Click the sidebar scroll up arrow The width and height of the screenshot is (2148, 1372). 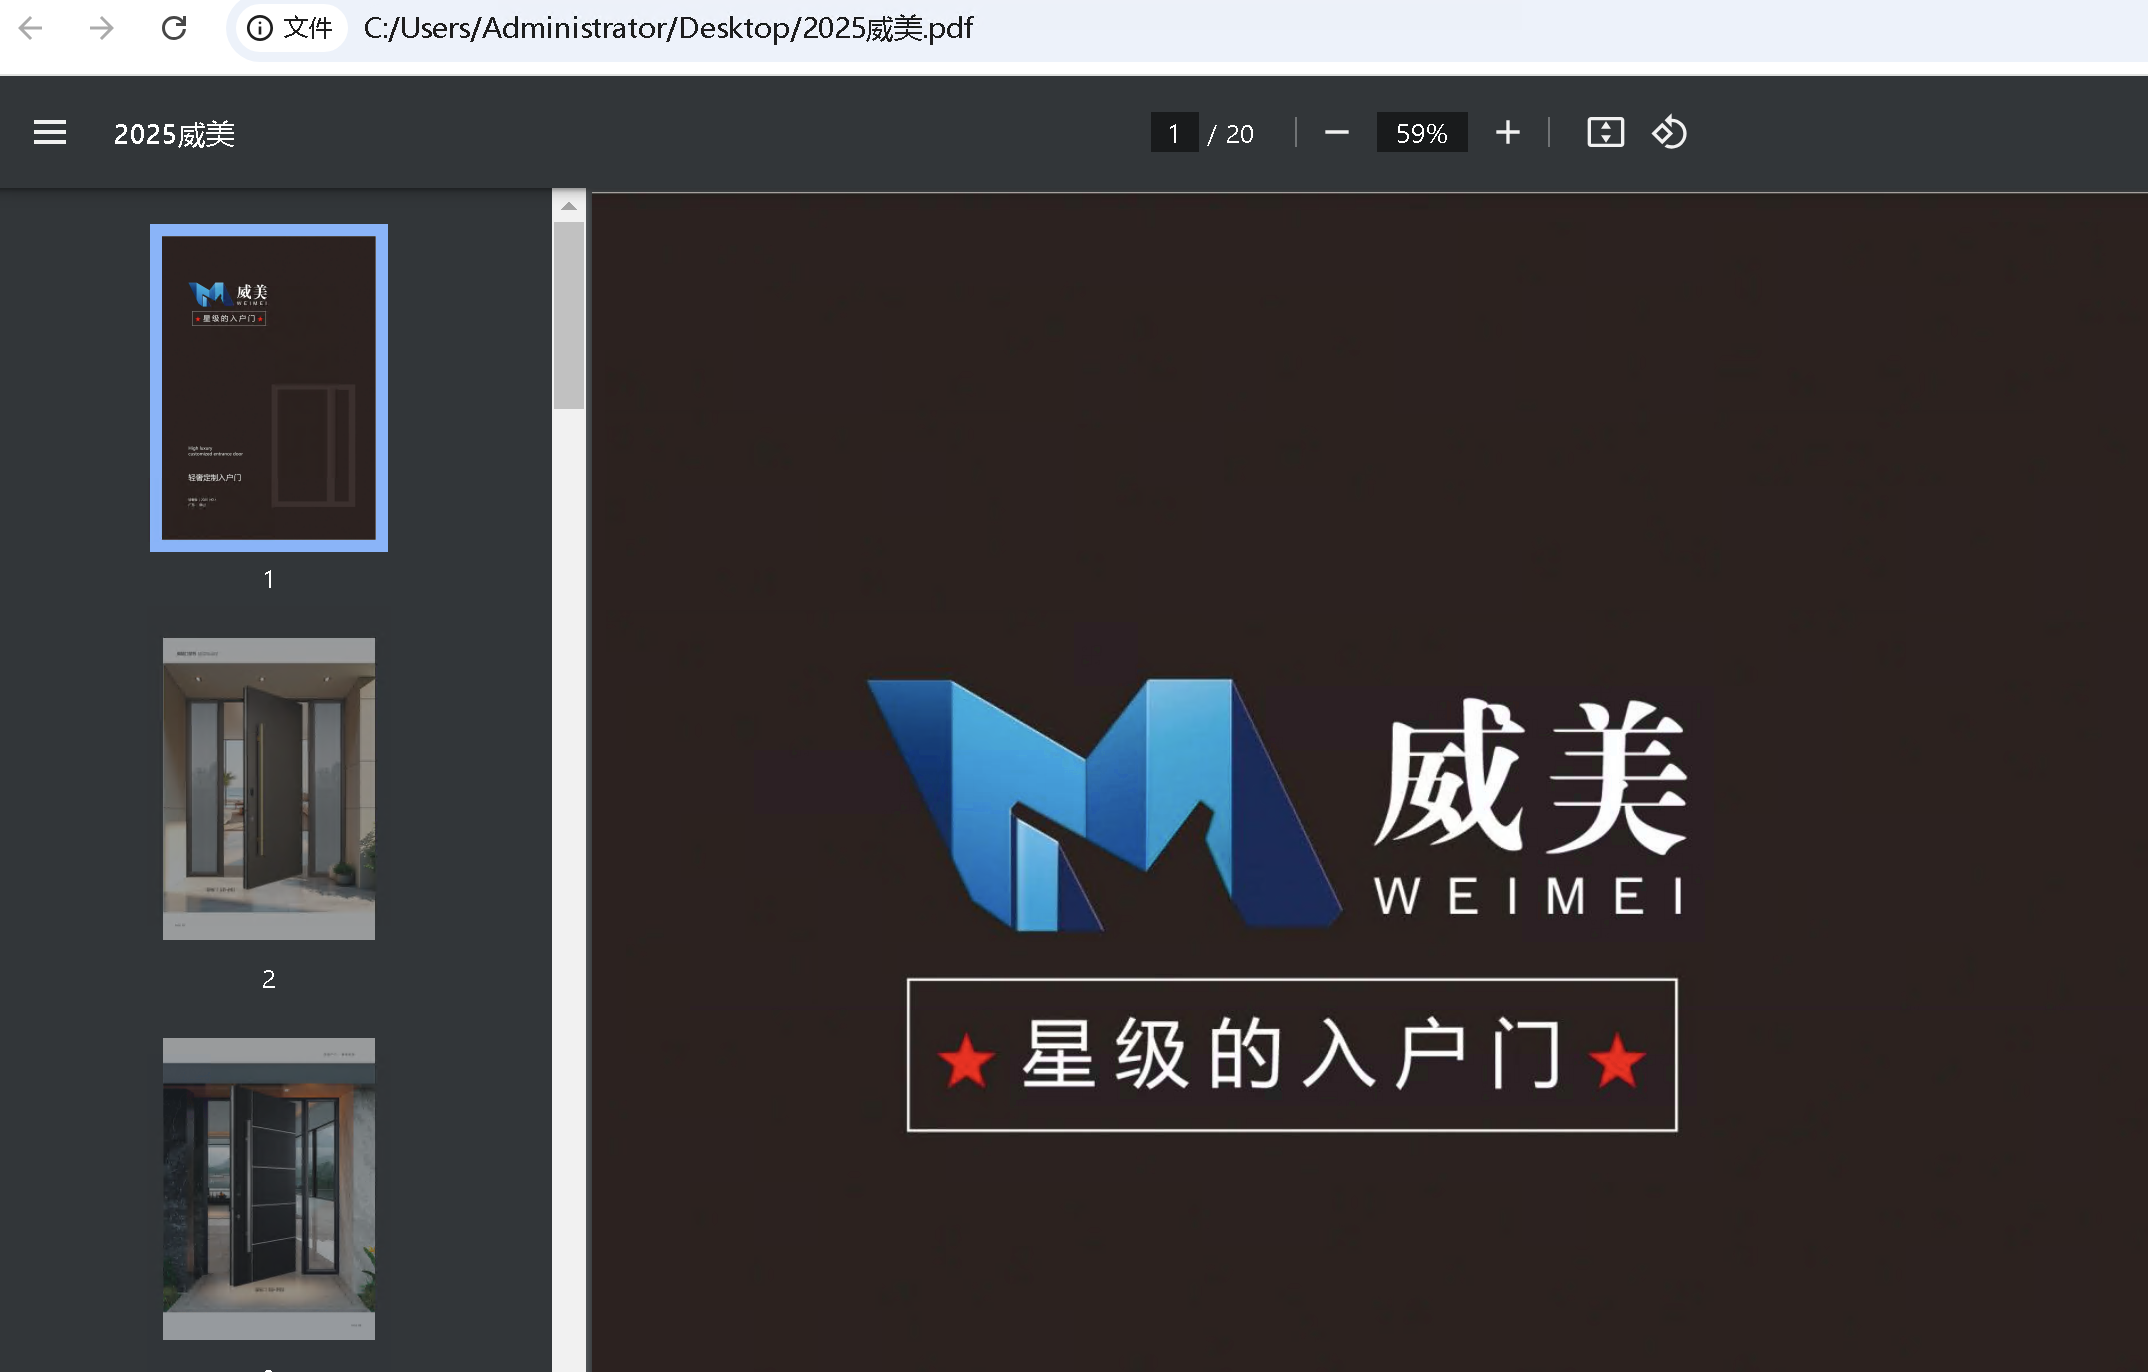click(569, 206)
